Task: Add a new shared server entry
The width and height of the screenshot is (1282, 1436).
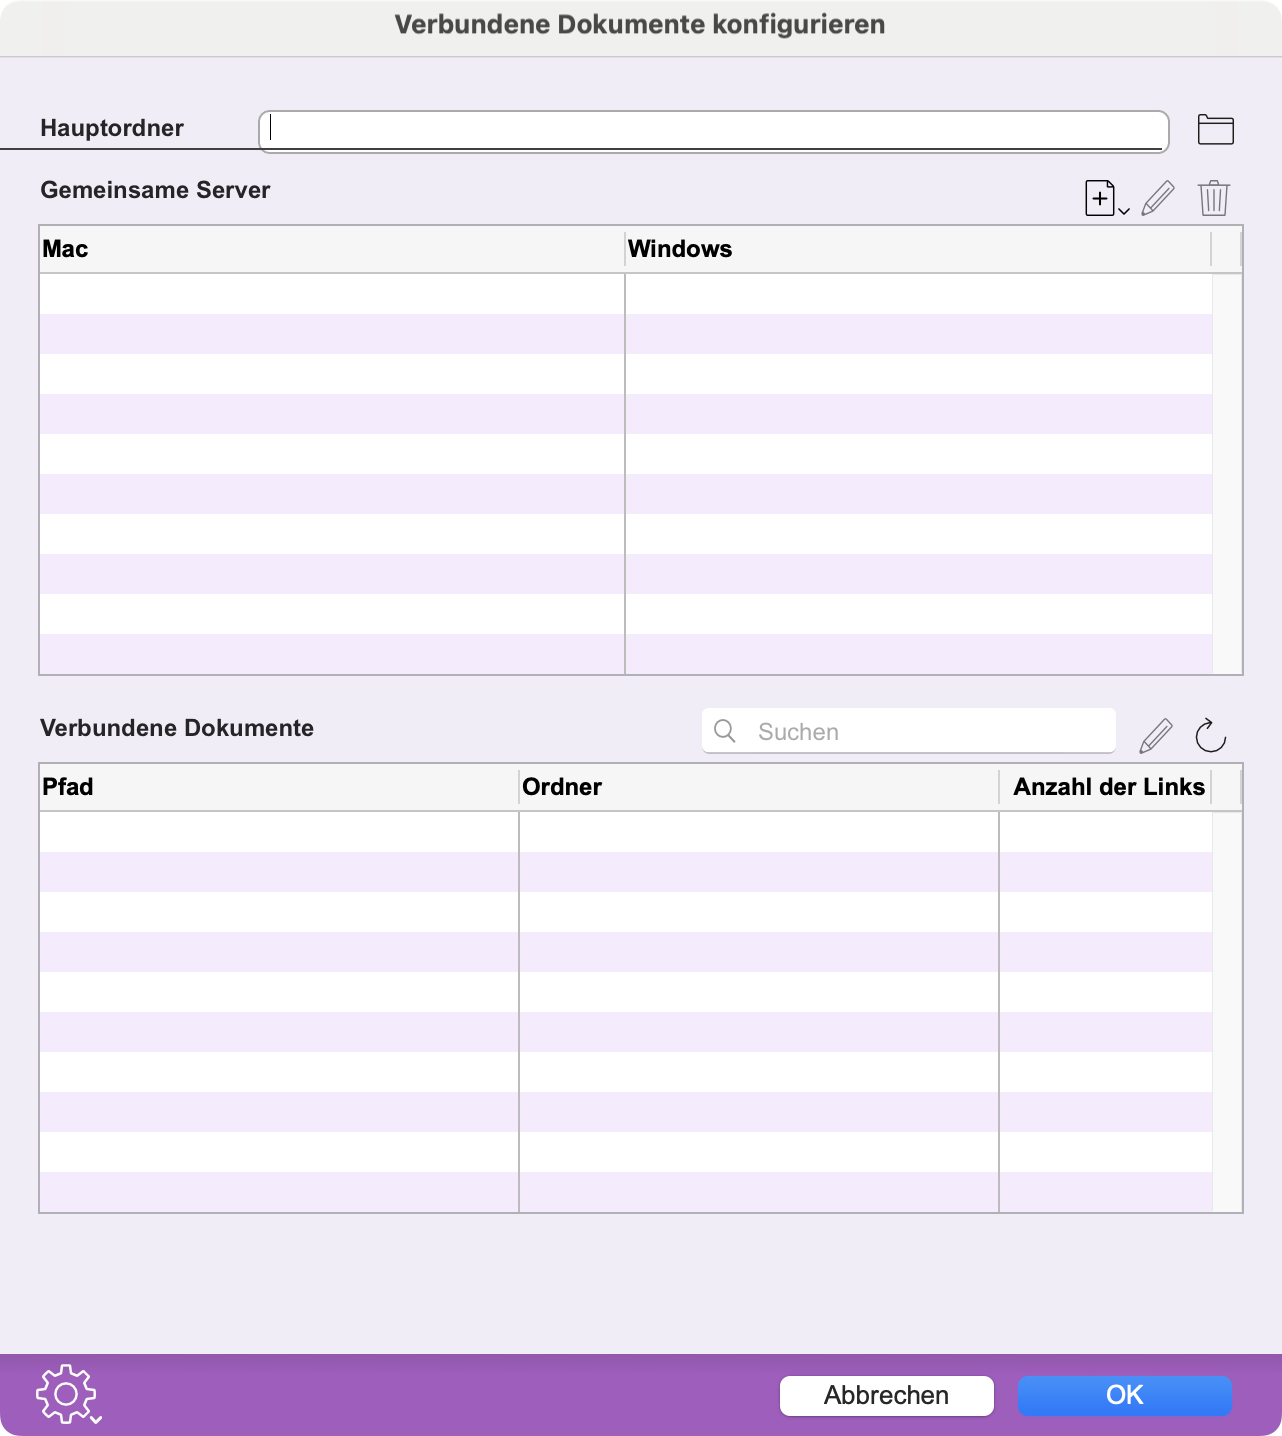Action: pyautogui.click(x=1106, y=198)
